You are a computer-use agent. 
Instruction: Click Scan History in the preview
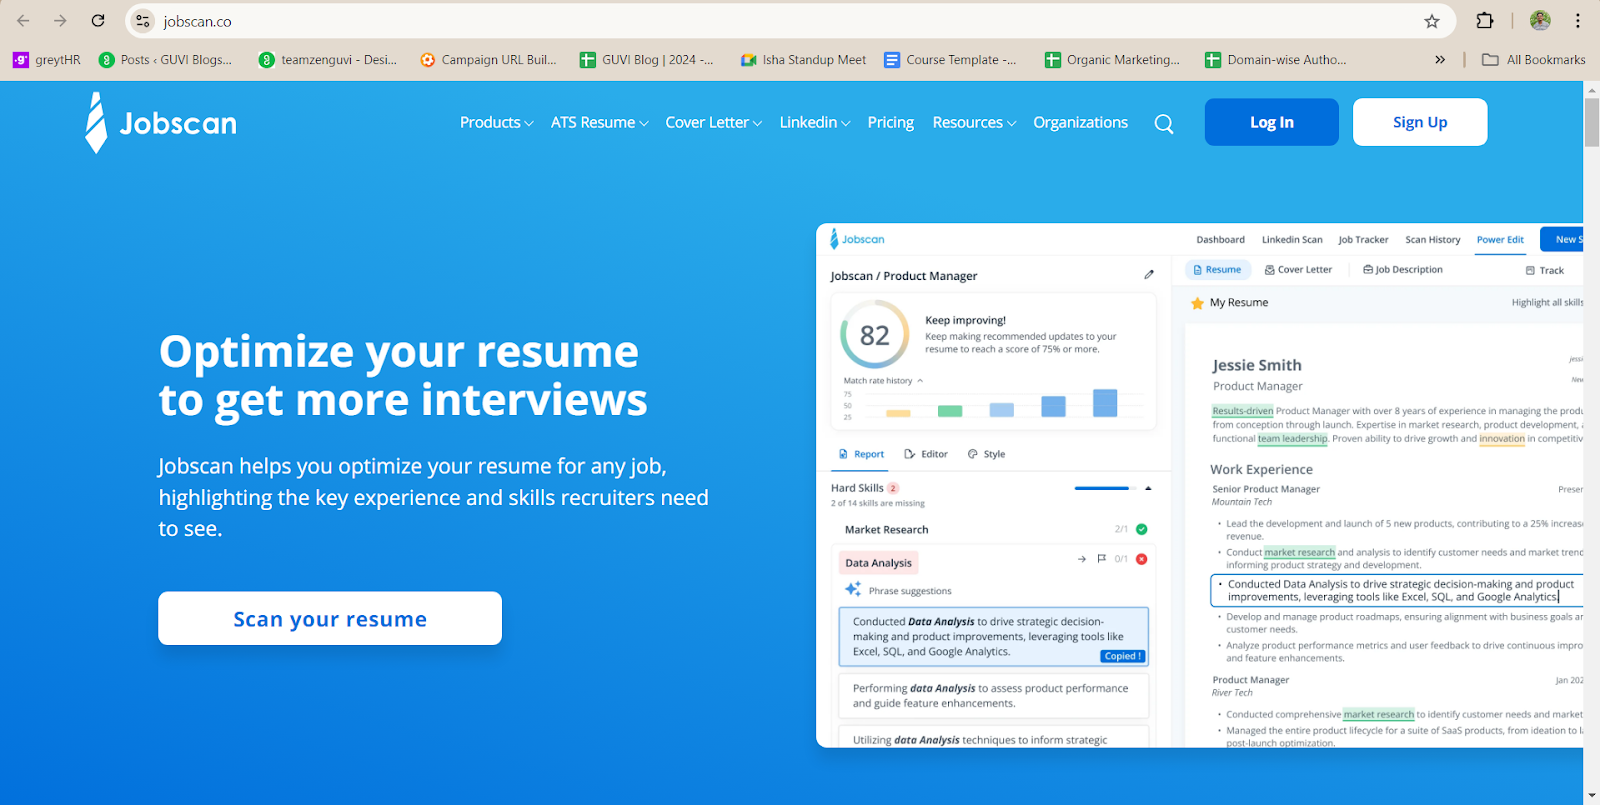click(1432, 240)
